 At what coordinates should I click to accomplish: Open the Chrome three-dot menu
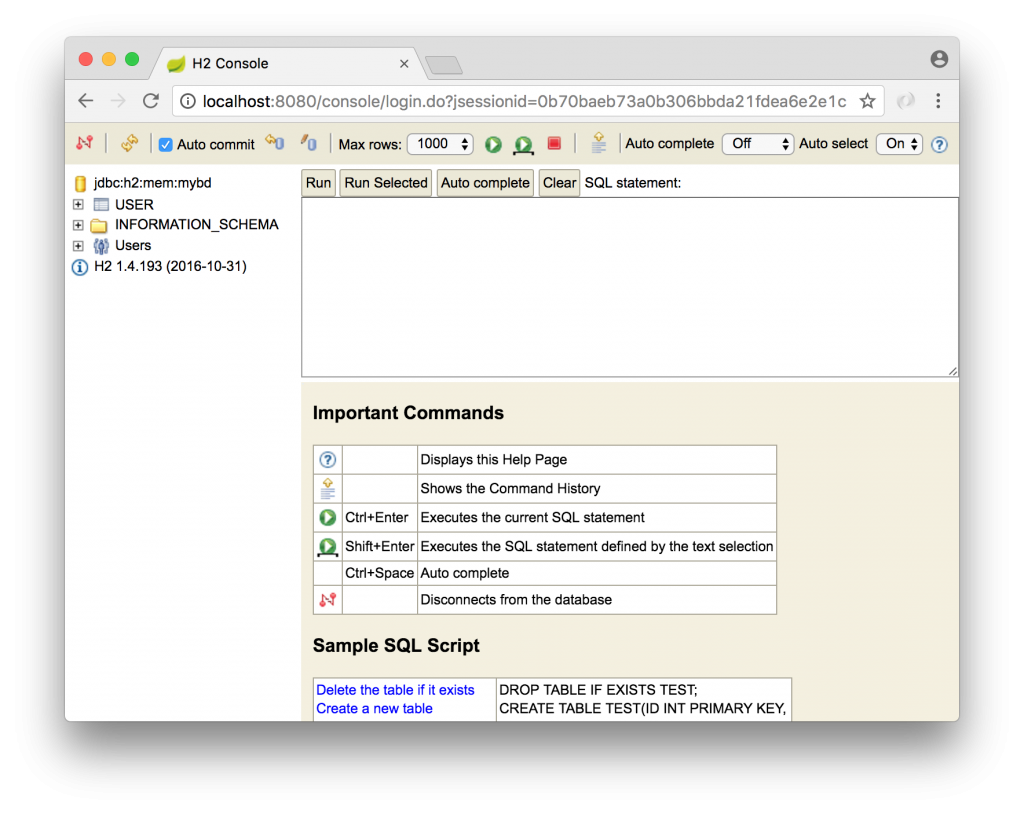point(938,101)
